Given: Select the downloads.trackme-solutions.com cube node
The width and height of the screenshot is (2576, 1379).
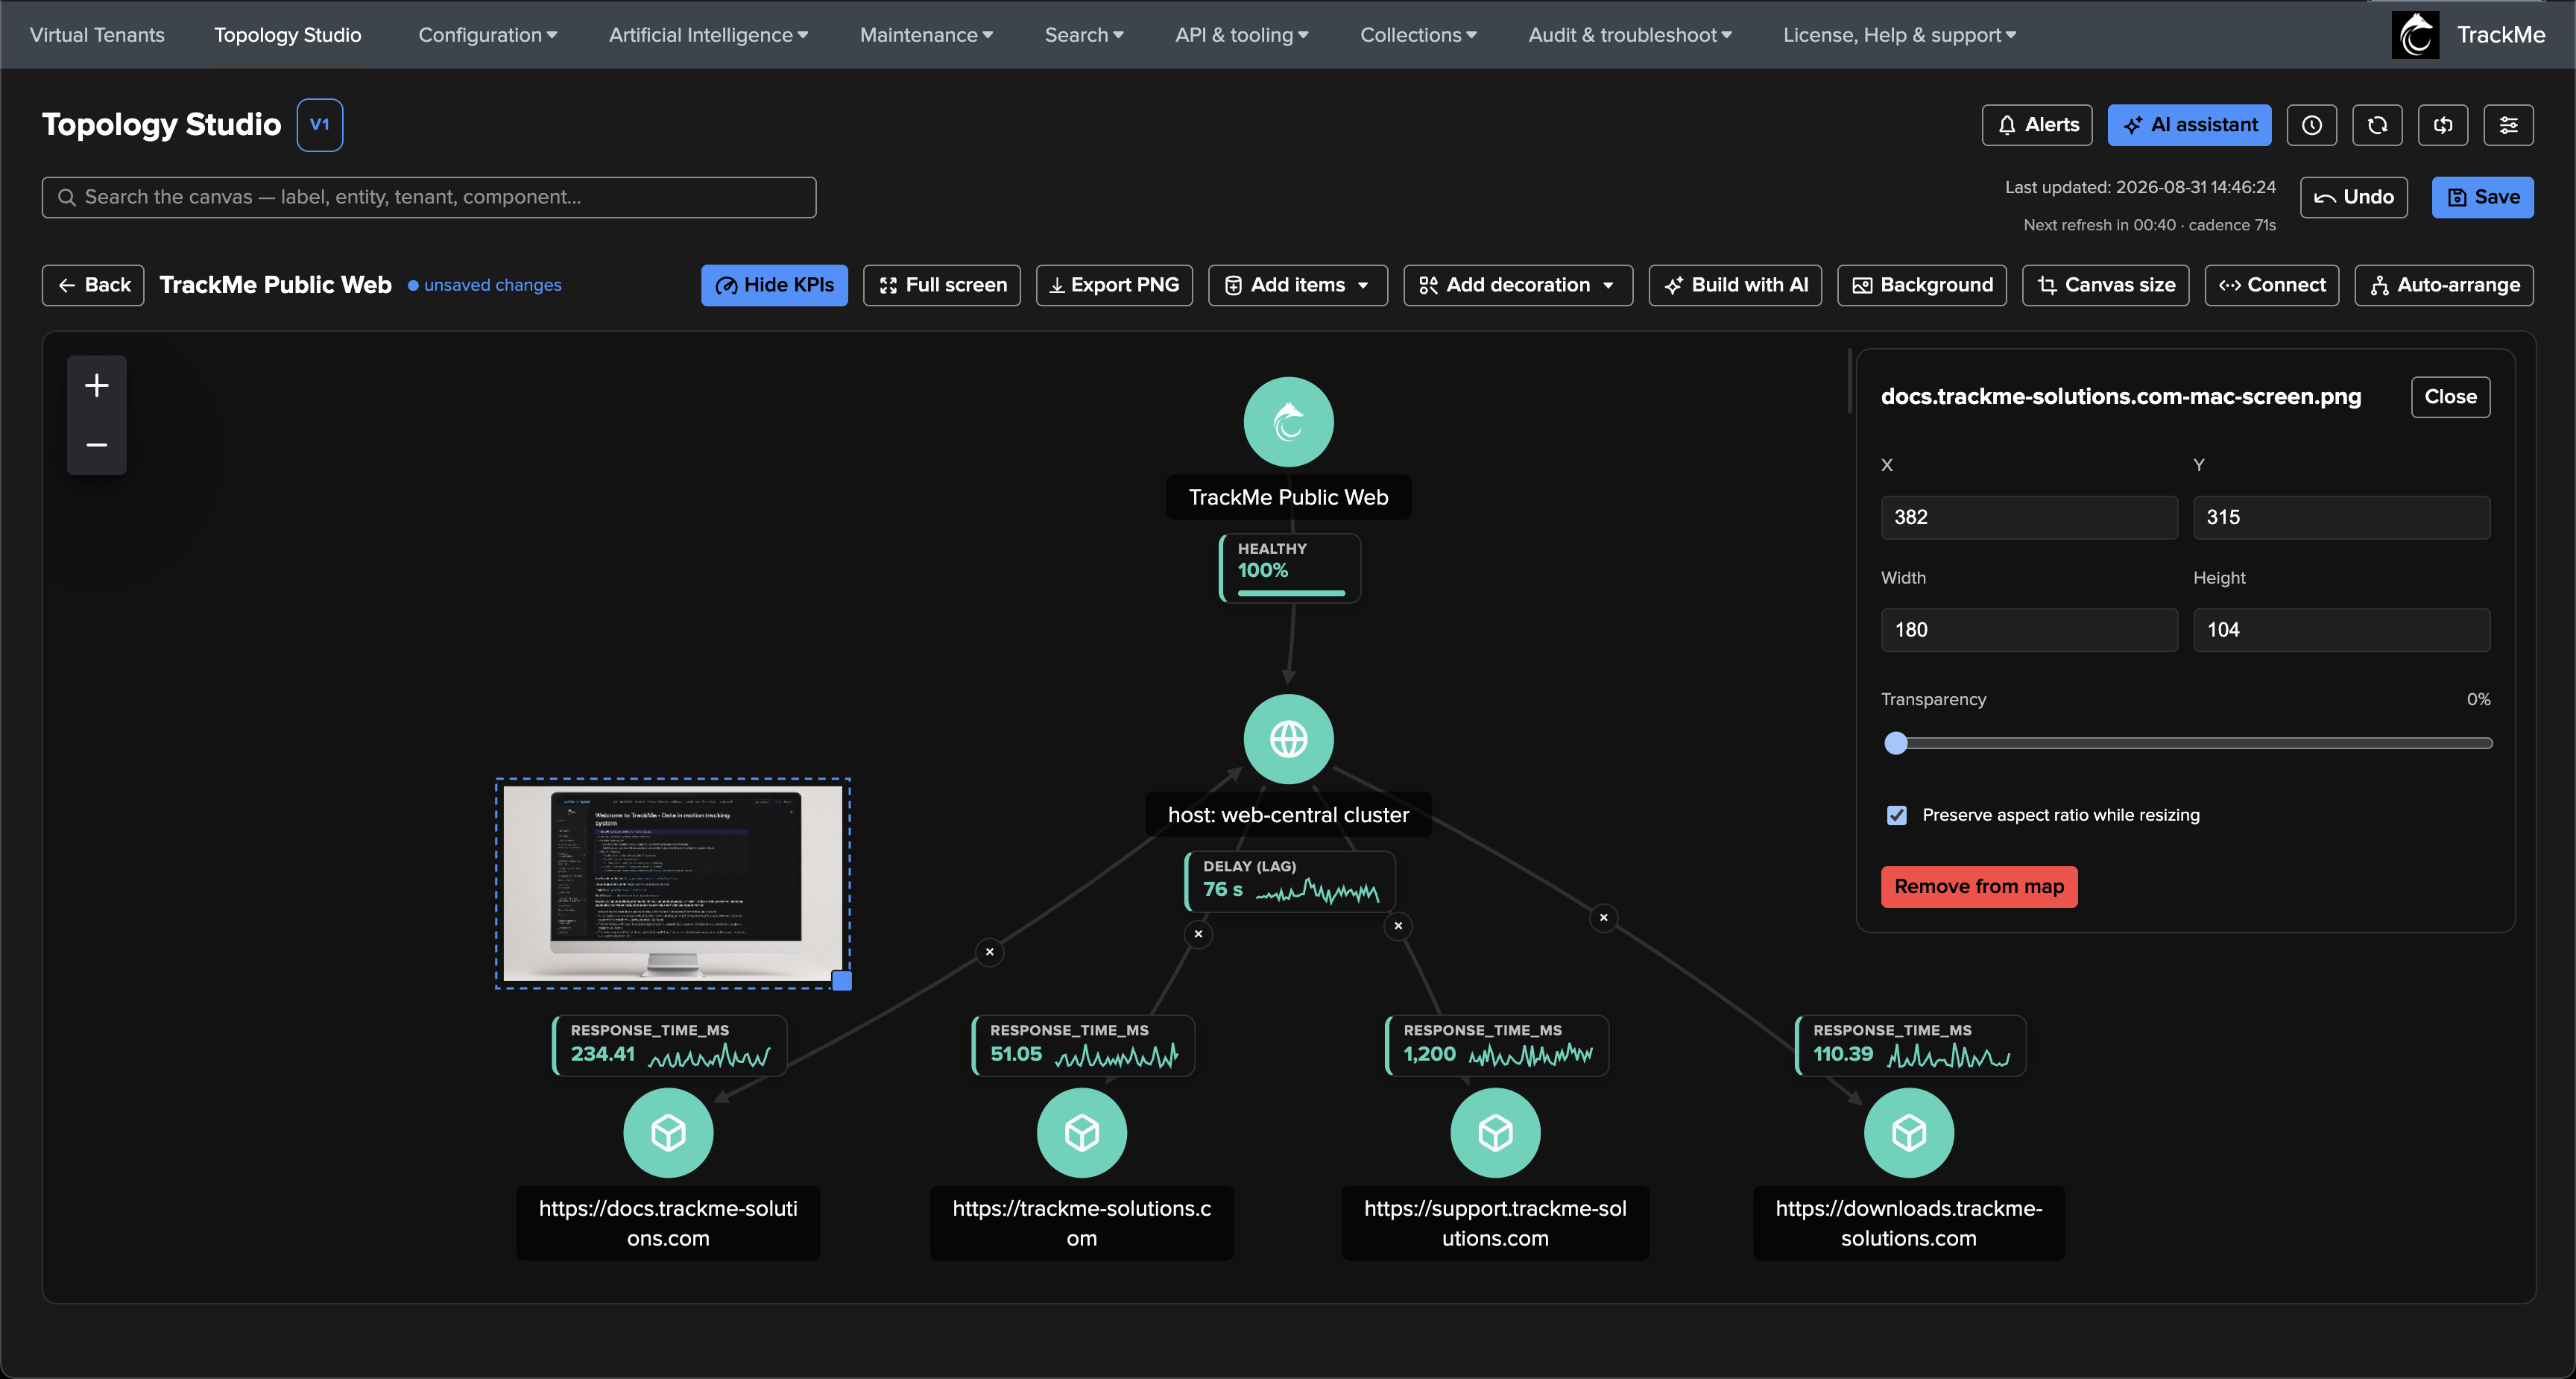Looking at the screenshot, I should [x=1908, y=1133].
